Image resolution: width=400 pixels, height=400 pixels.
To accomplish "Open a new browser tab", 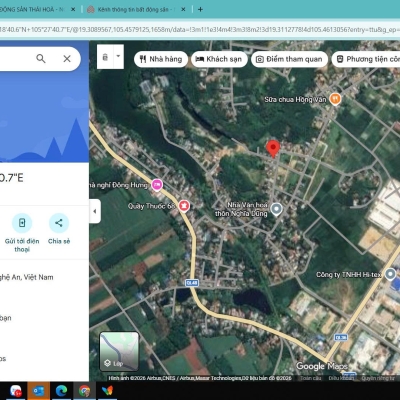I will [x=200, y=10].
